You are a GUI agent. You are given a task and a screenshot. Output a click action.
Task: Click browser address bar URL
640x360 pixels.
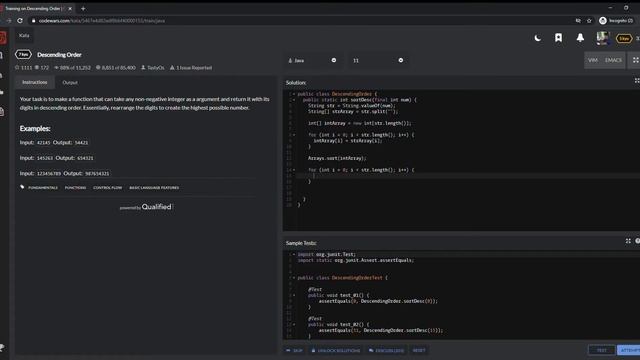click(102, 20)
